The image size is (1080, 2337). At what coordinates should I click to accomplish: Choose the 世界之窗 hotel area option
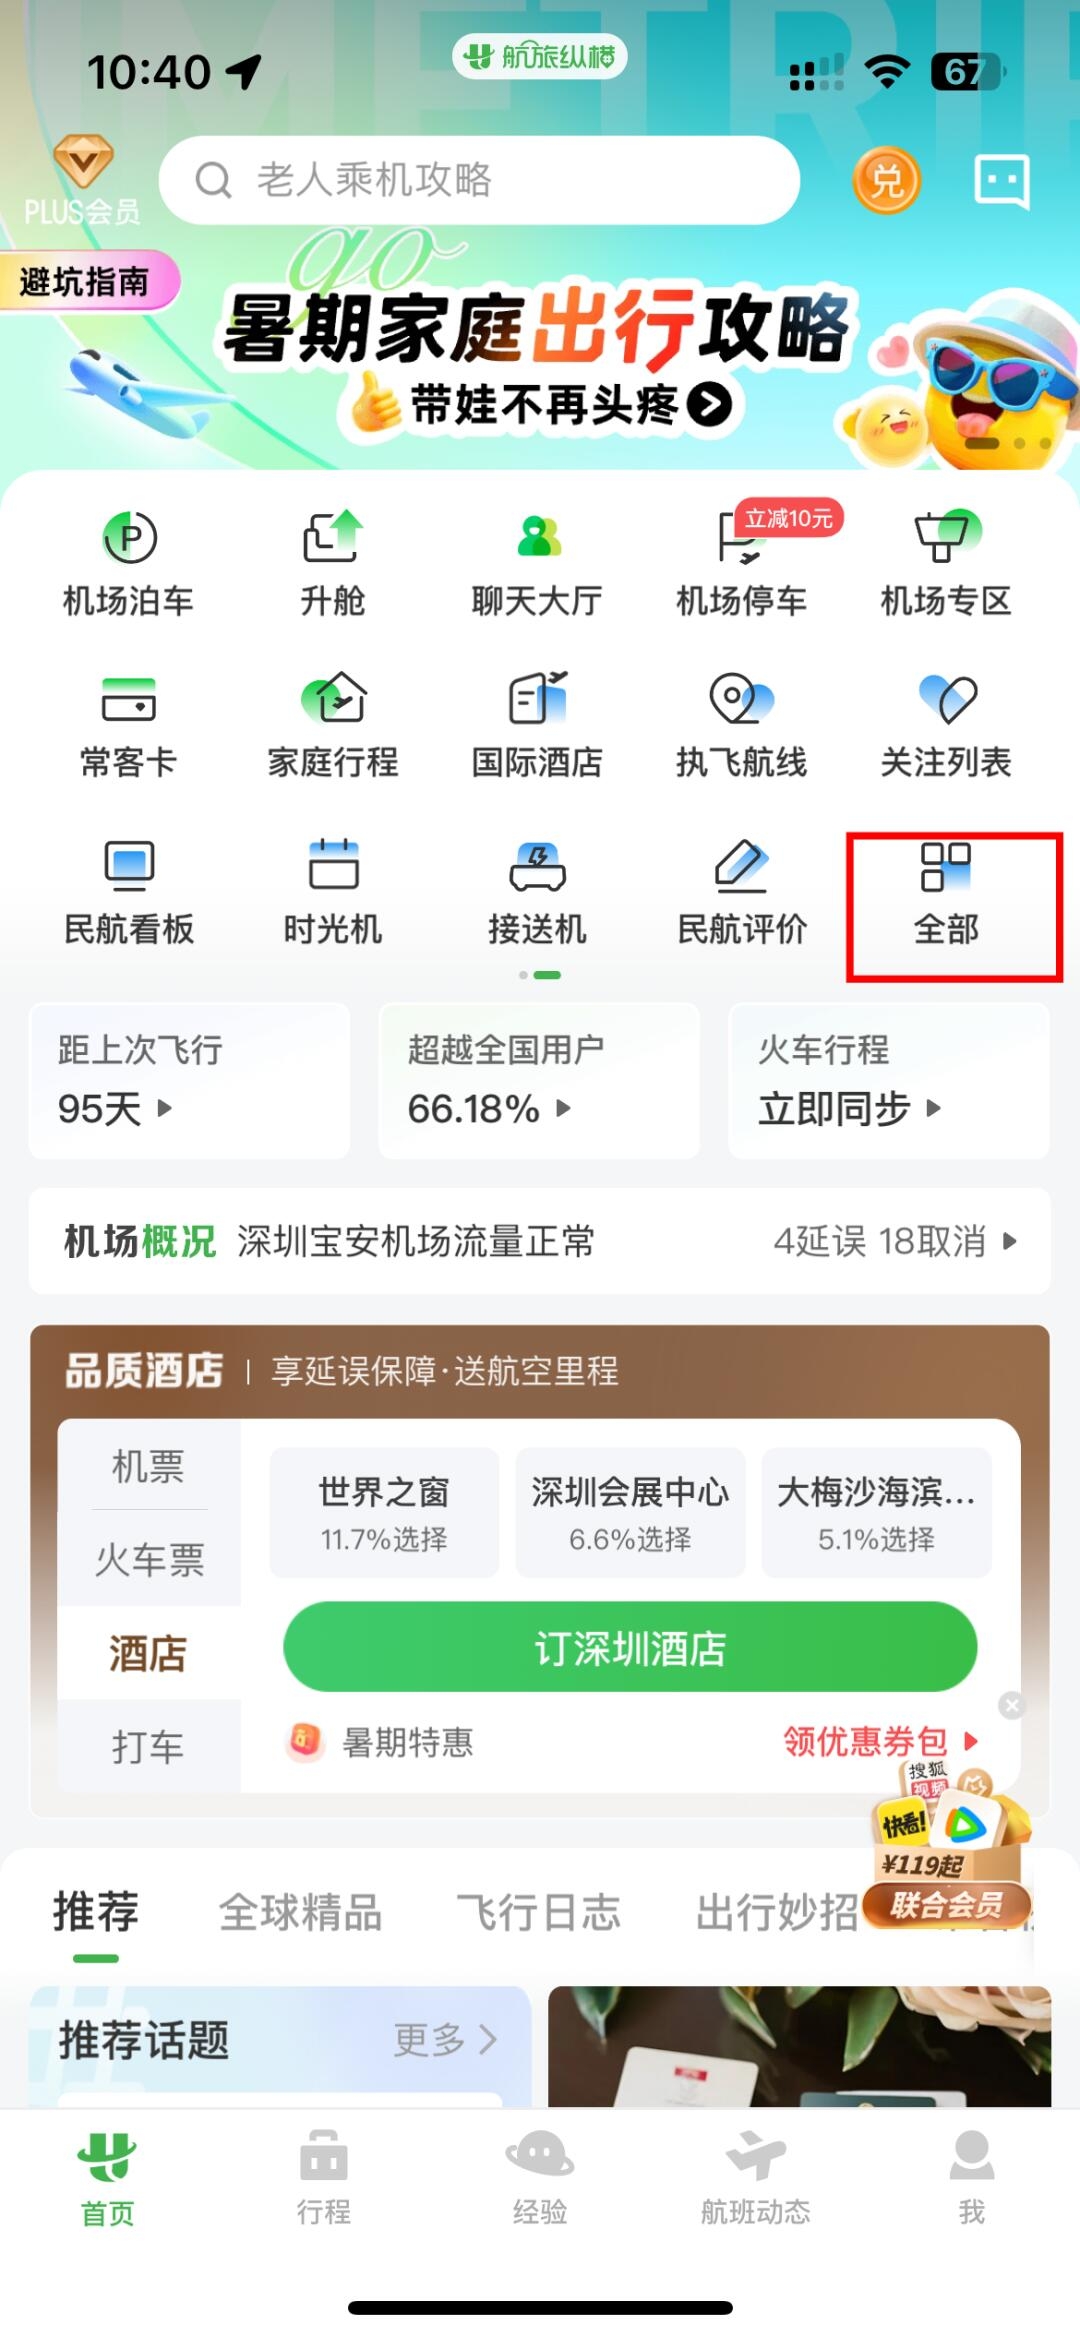pos(384,1512)
